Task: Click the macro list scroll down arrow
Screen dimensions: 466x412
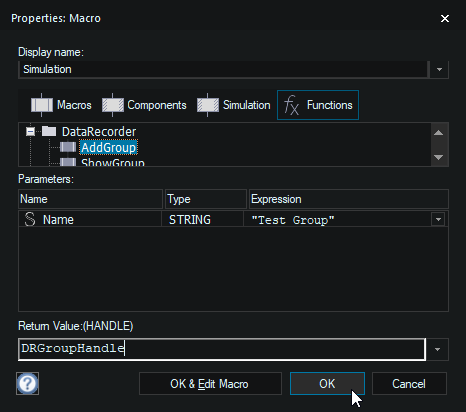Action: [439, 157]
